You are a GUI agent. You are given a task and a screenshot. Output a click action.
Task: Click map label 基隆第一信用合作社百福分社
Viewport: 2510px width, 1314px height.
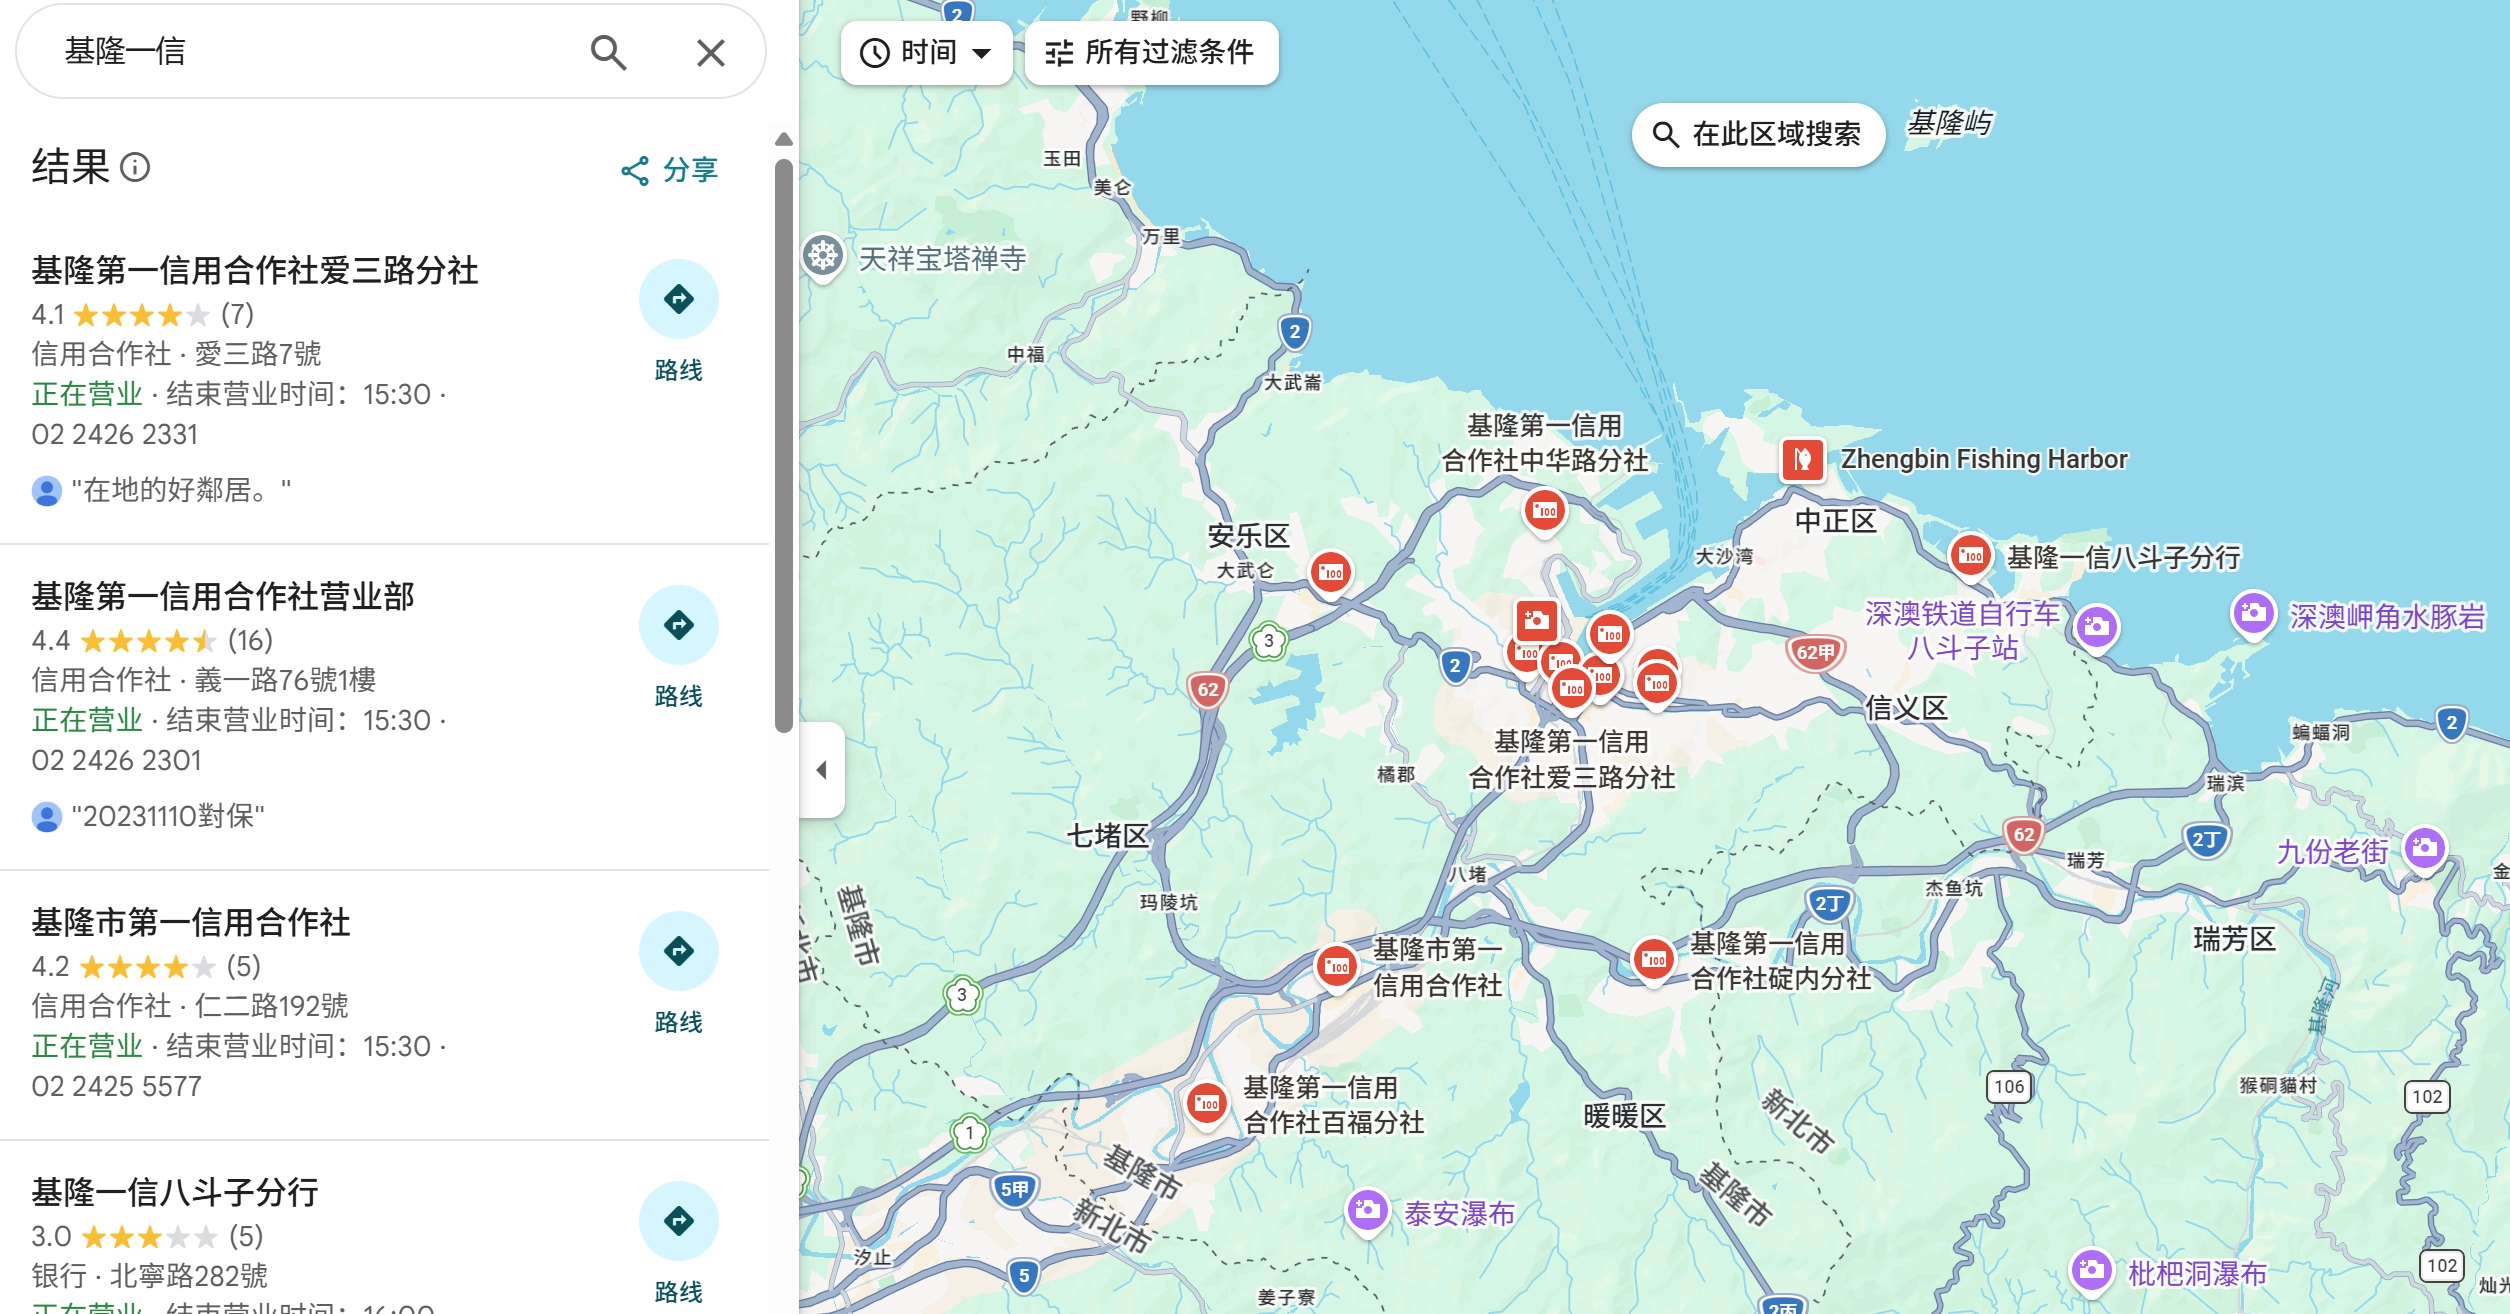click(1333, 1105)
